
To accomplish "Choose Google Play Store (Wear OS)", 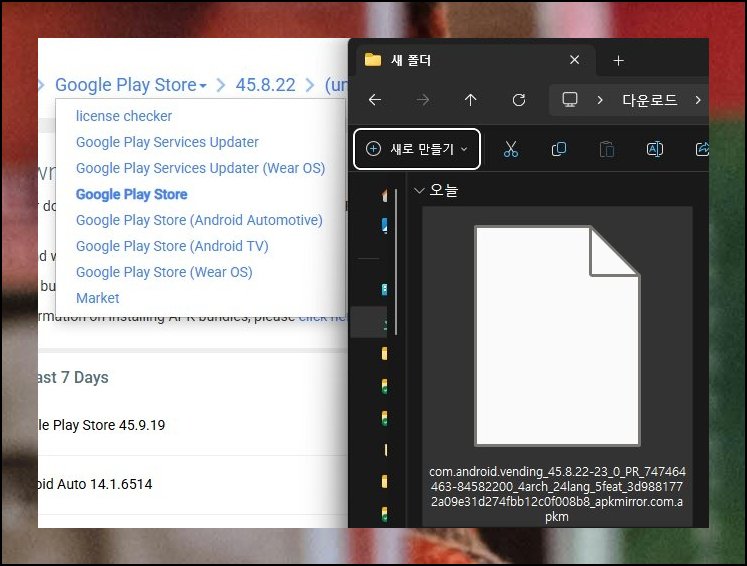I will [x=164, y=272].
